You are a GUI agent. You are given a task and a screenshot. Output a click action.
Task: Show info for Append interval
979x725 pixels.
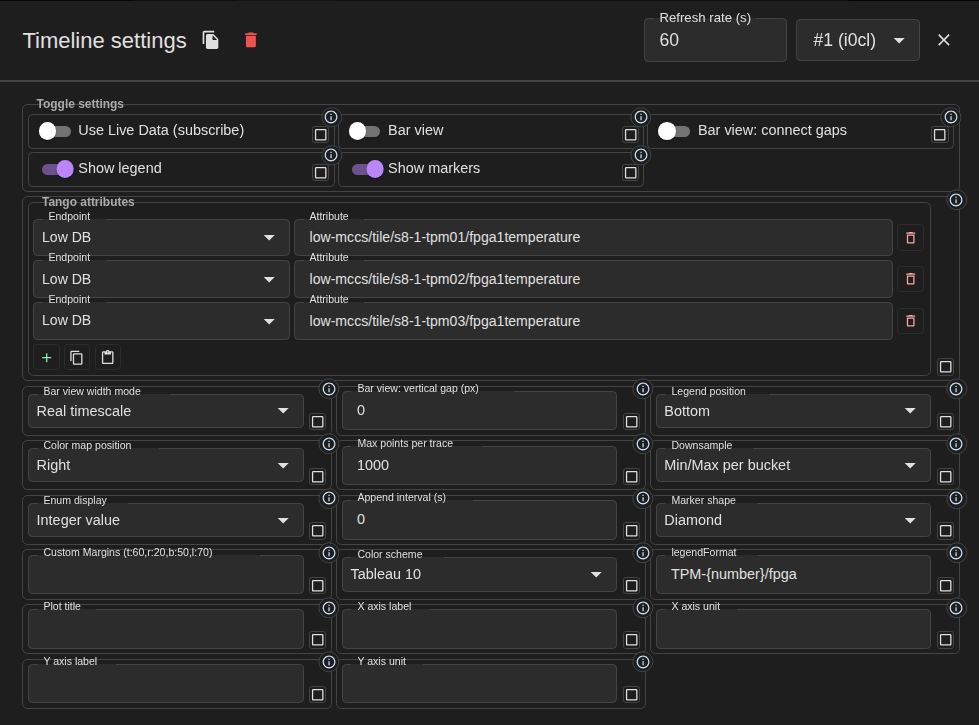coord(642,498)
